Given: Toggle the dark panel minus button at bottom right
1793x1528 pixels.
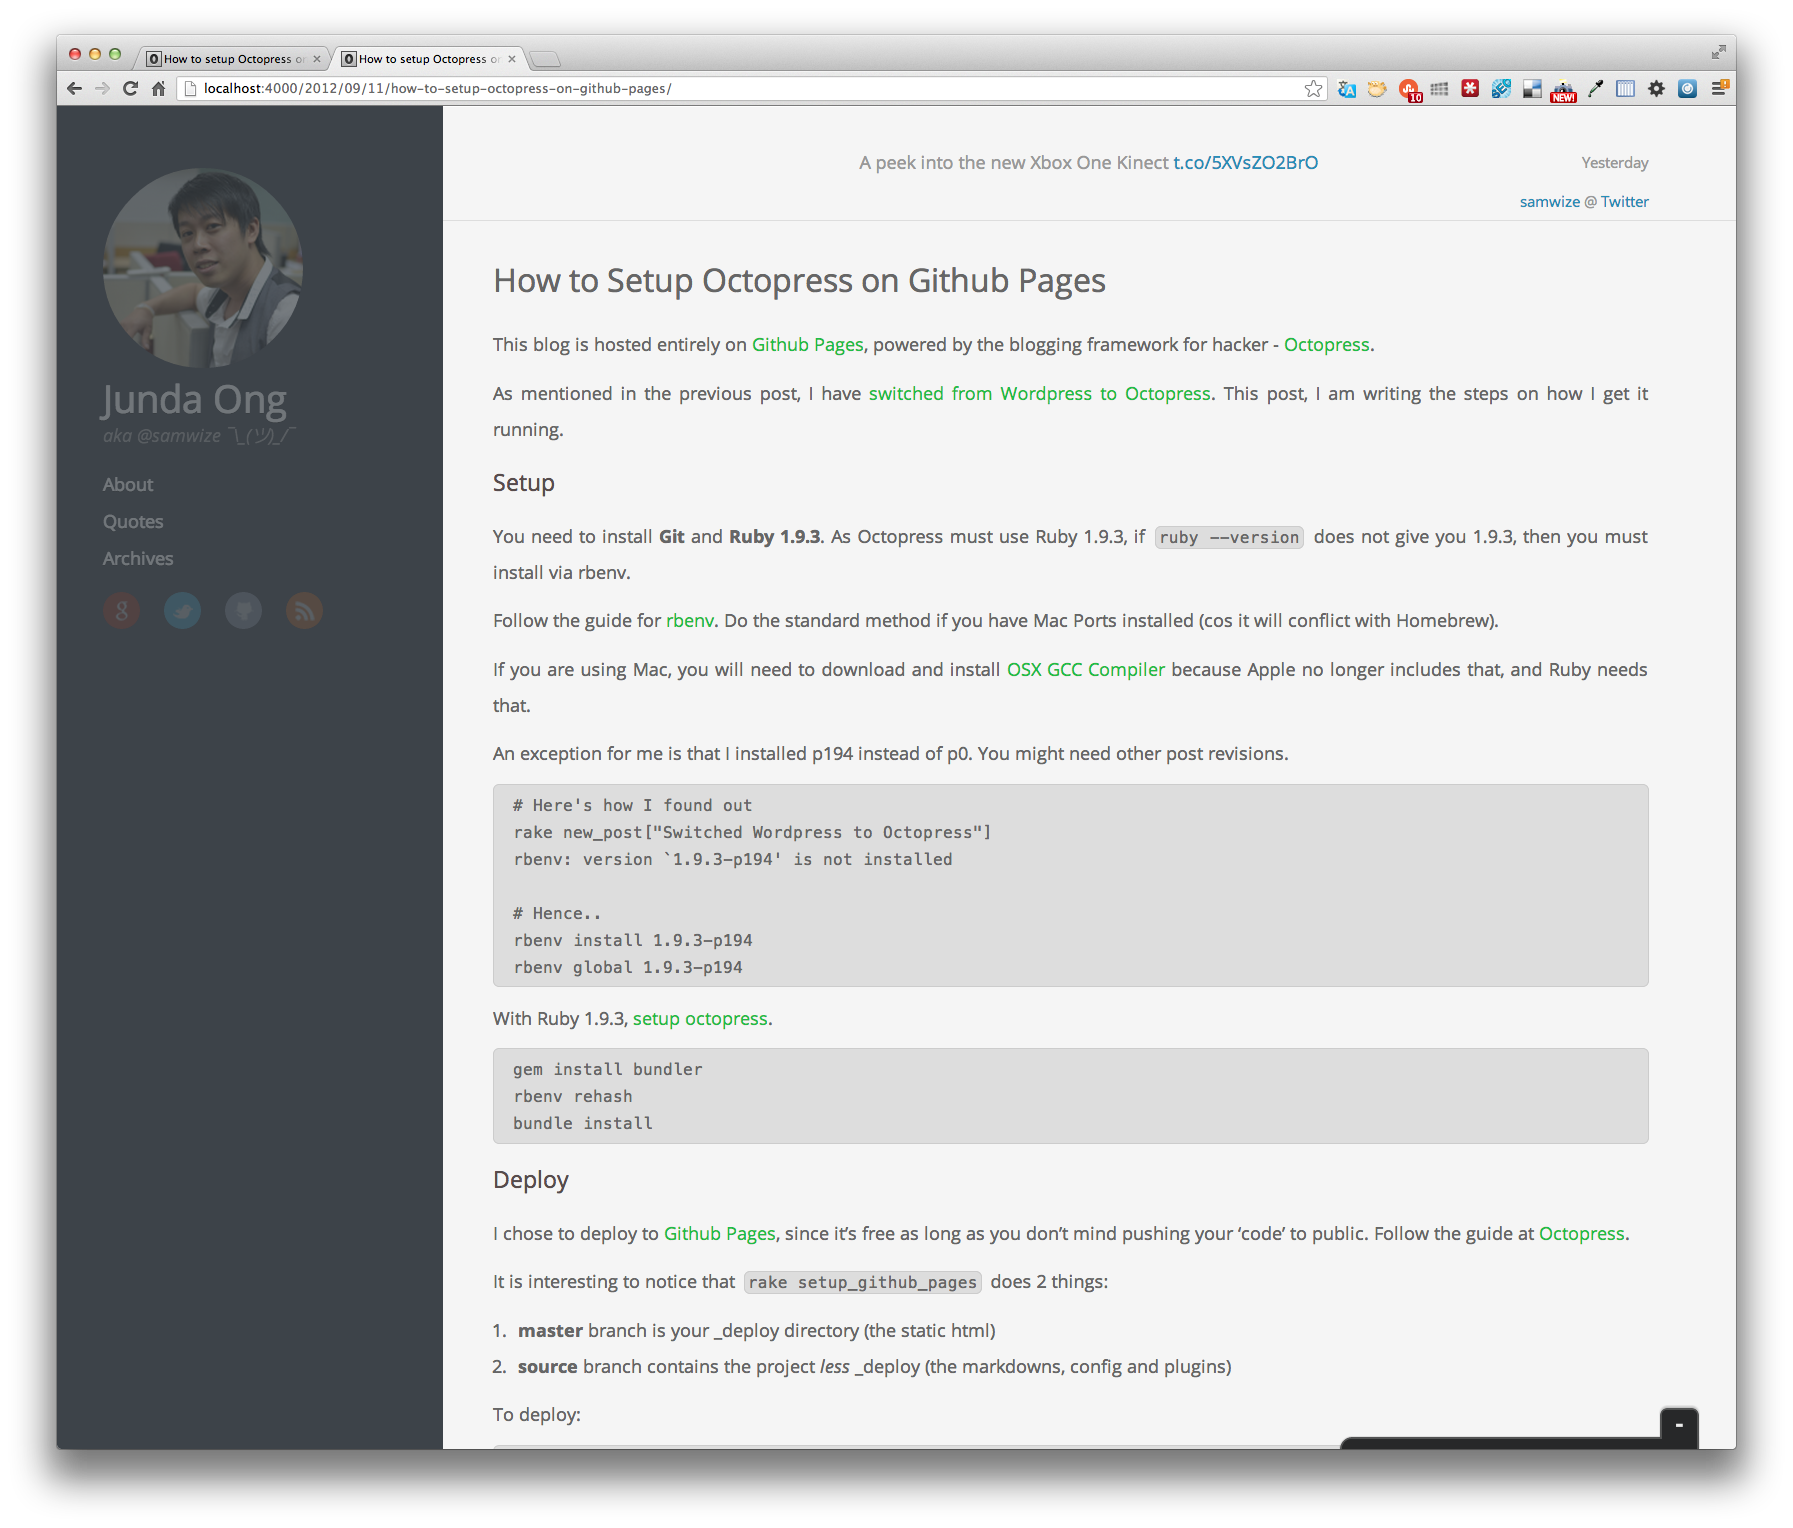Looking at the screenshot, I should tap(1679, 1425).
